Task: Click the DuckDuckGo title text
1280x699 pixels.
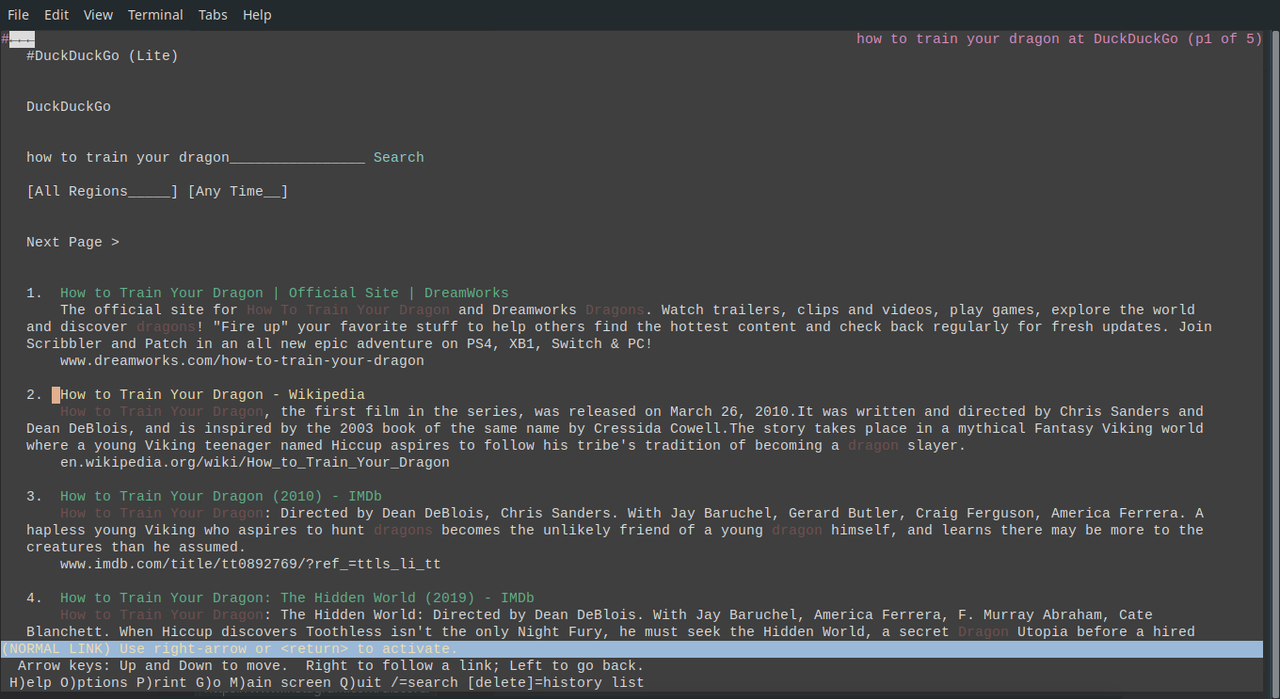Action: click(x=68, y=107)
